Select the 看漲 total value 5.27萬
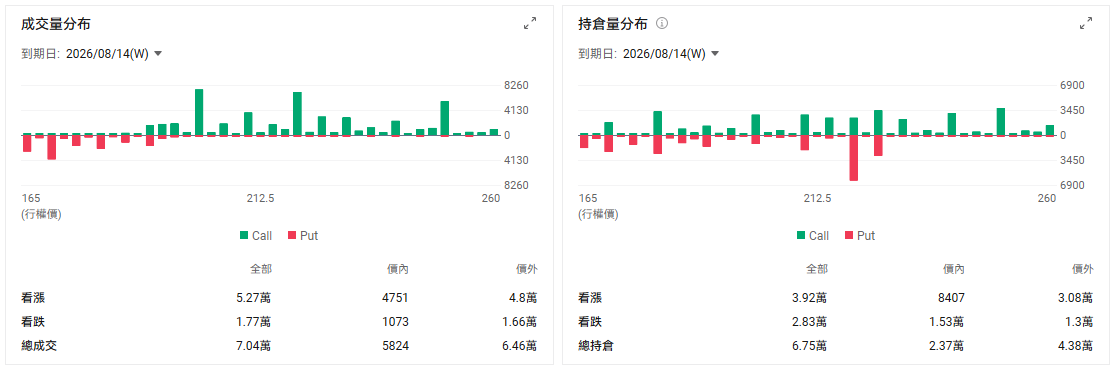This screenshot has height=367, width=1115. (x=253, y=298)
